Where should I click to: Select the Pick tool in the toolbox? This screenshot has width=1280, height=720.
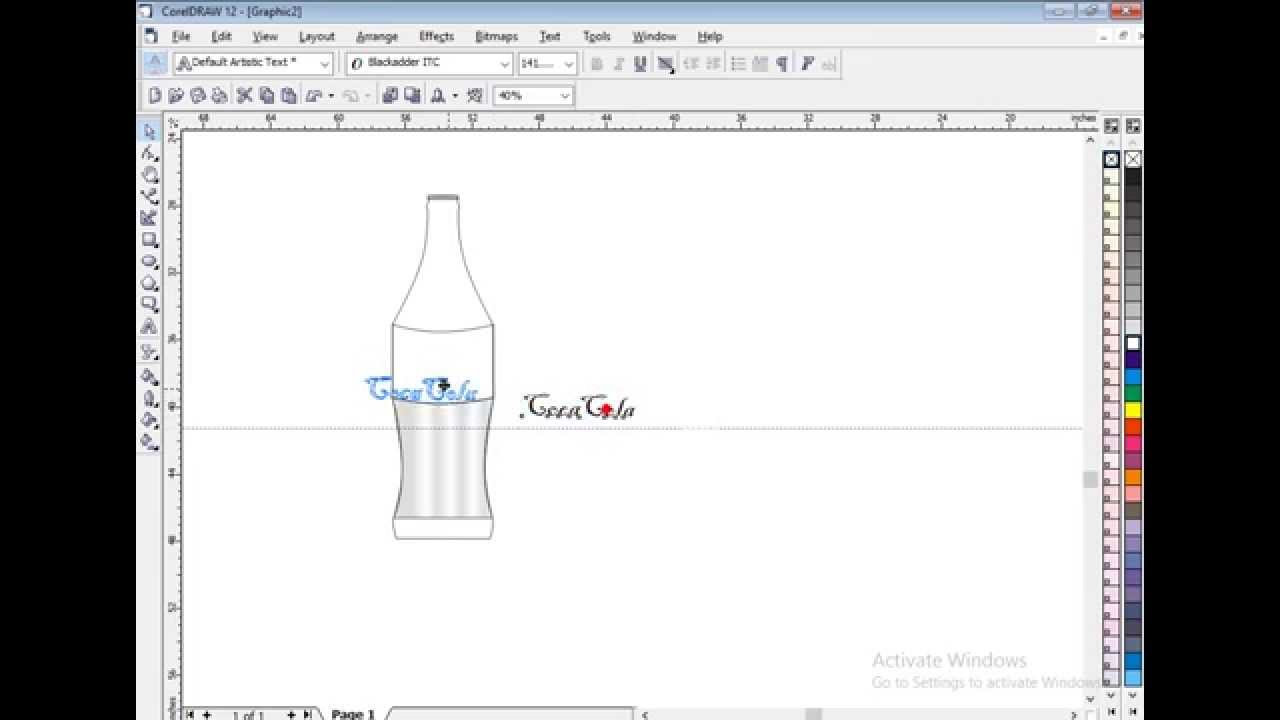(150, 131)
